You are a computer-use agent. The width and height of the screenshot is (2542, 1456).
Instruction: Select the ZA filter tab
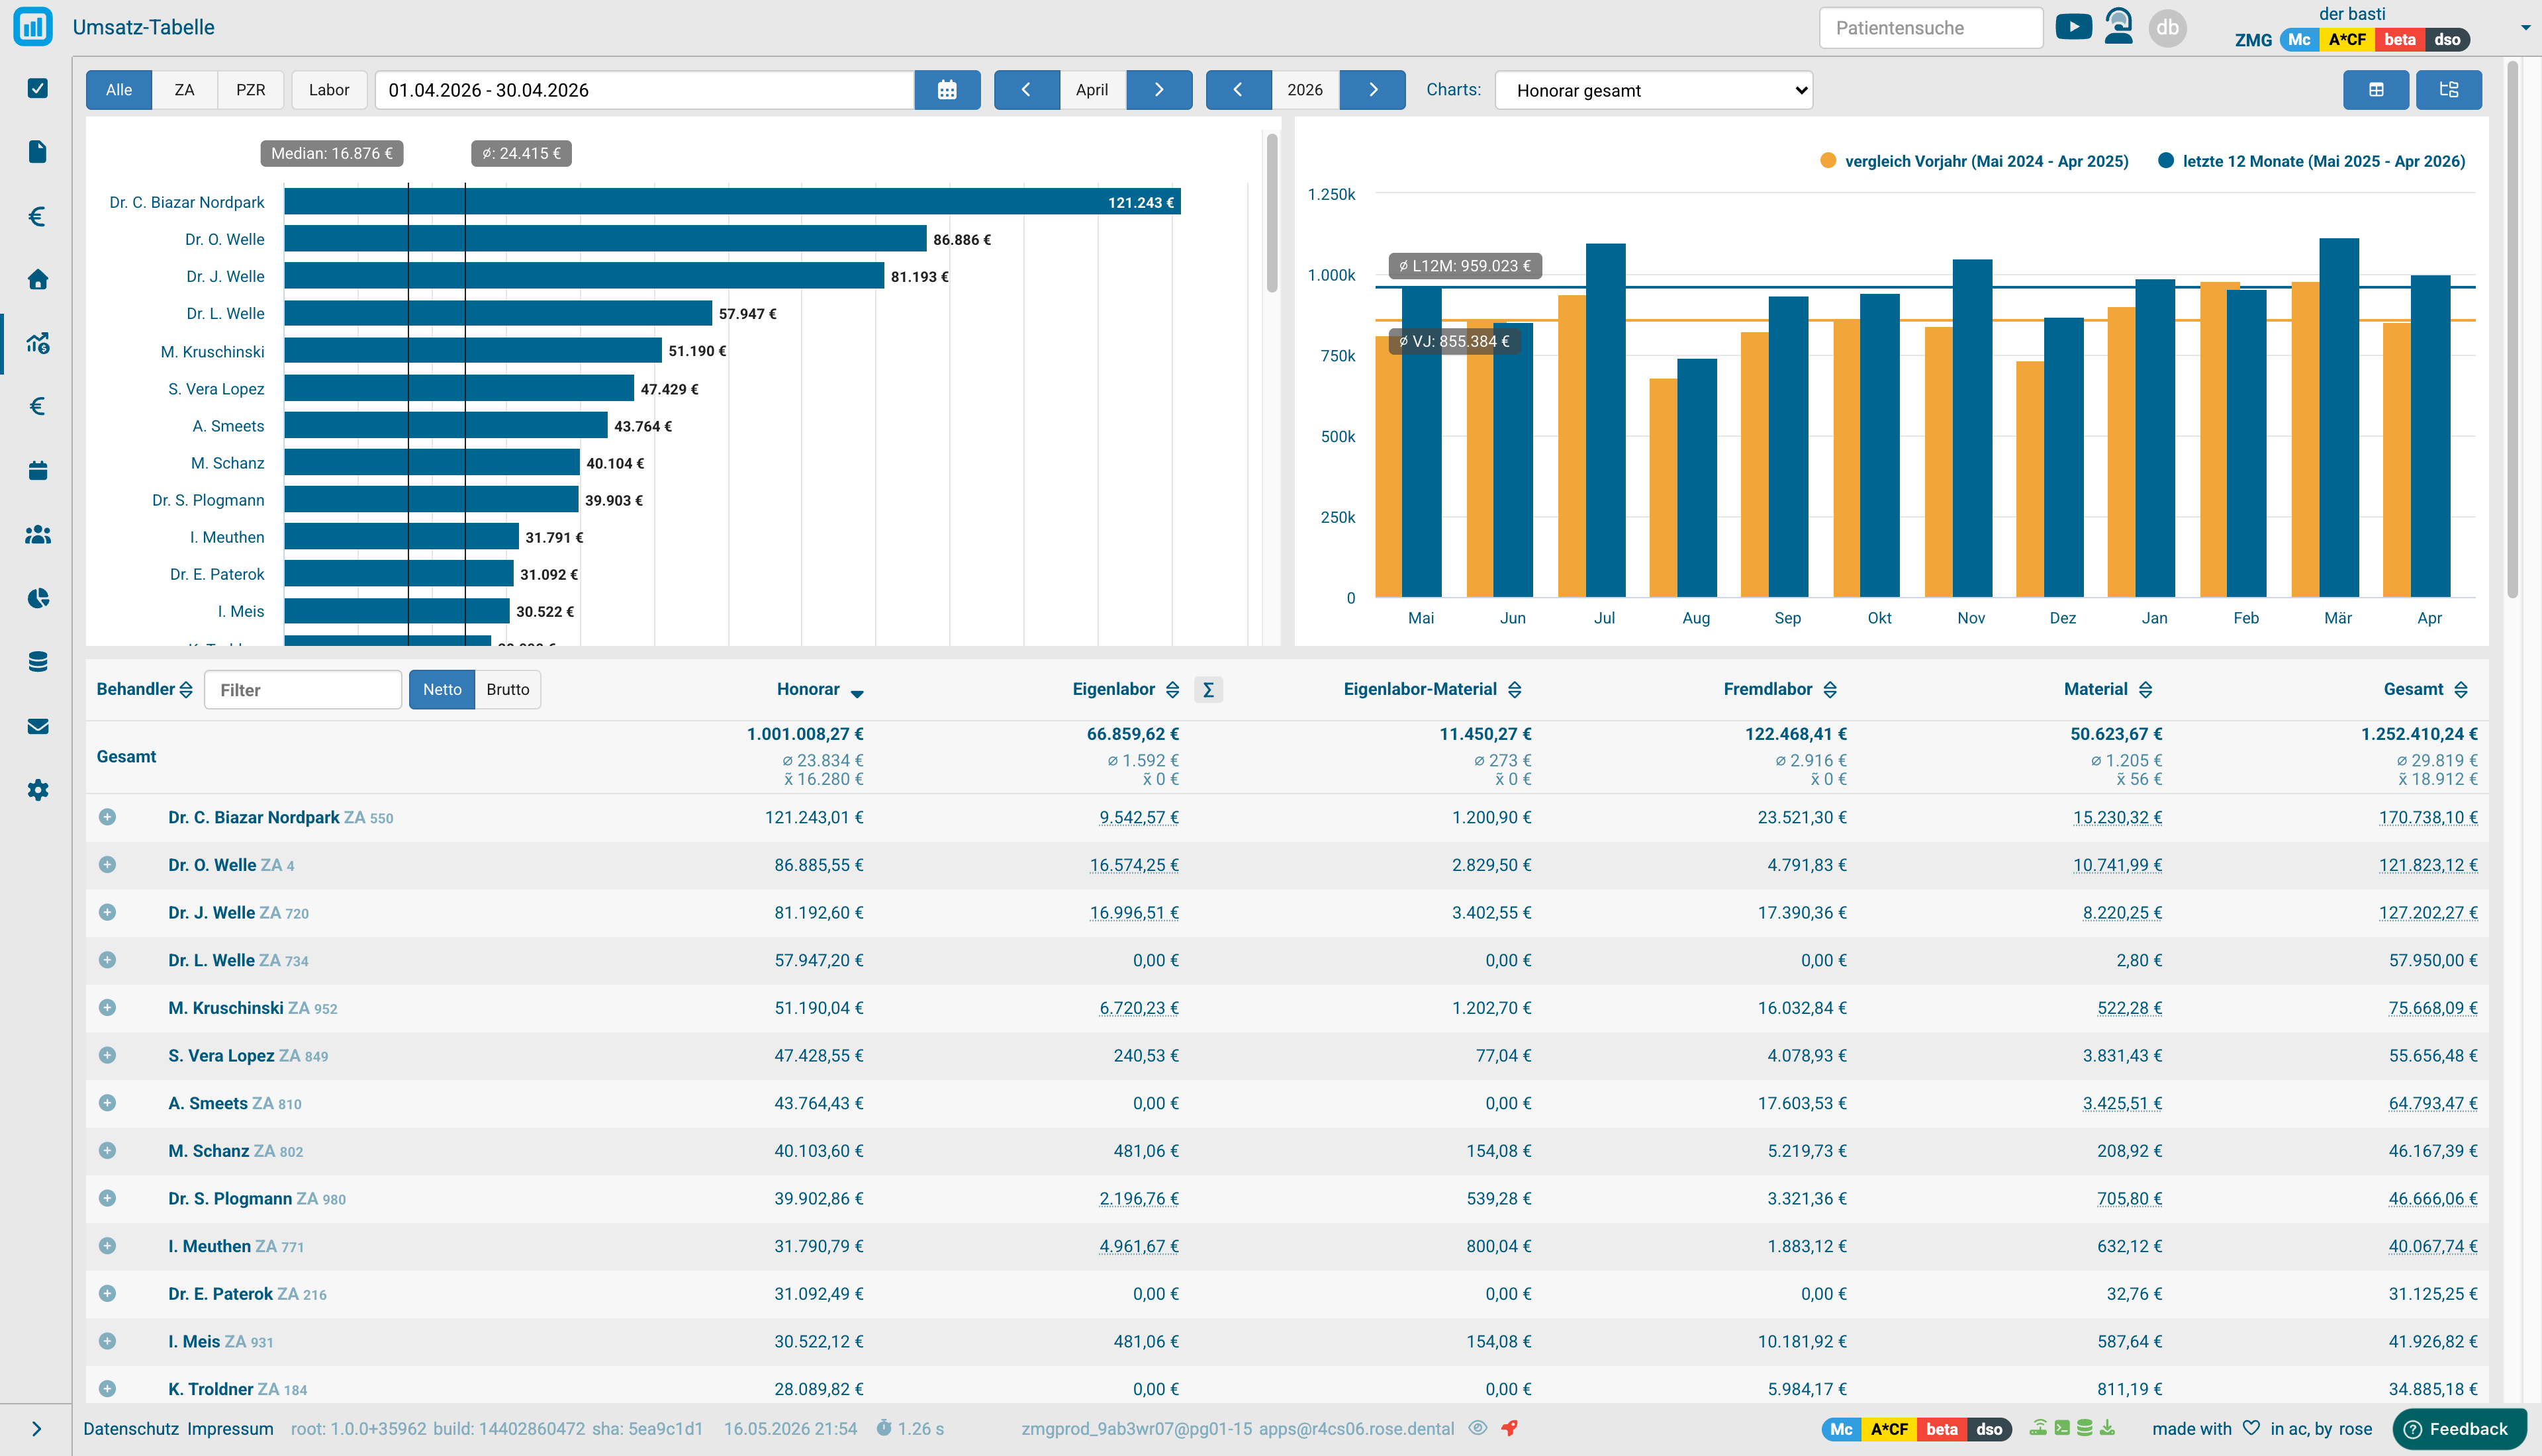185,90
